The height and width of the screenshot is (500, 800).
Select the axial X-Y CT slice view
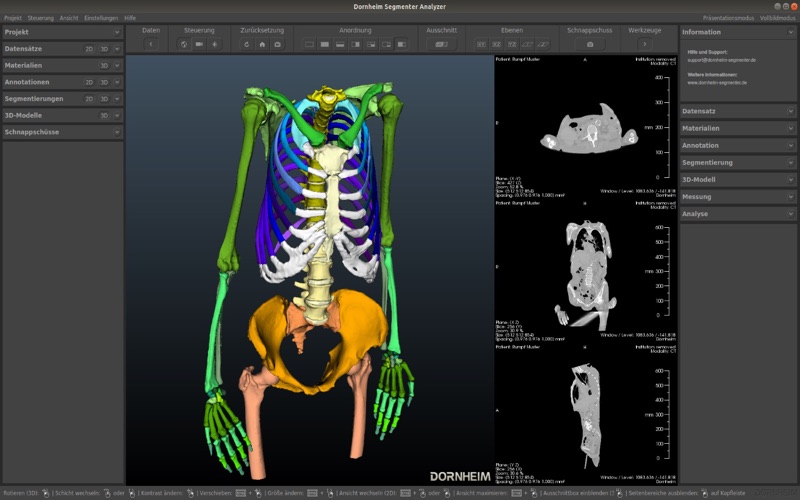pyautogui.click(x=586, y=127)
